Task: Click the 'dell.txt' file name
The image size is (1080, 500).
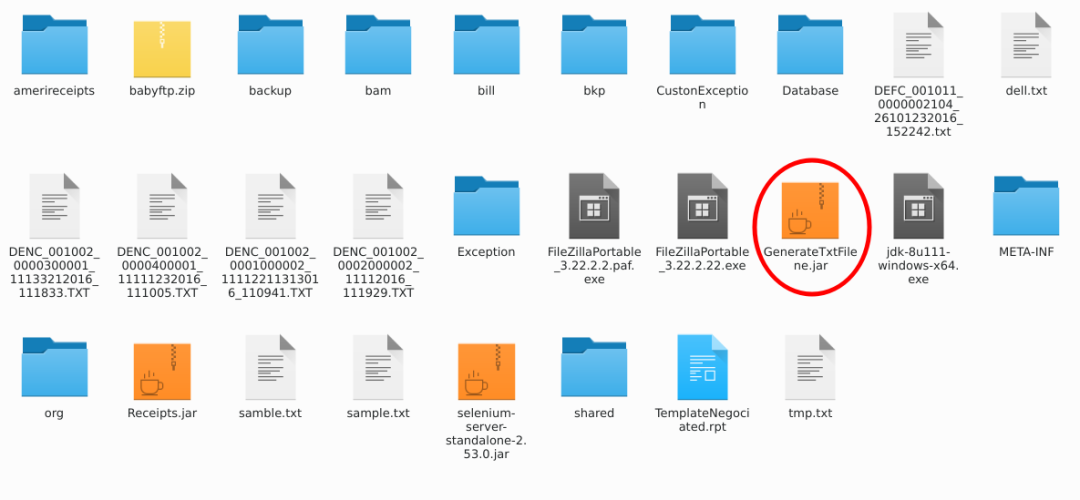Action: pos(1026,91)
